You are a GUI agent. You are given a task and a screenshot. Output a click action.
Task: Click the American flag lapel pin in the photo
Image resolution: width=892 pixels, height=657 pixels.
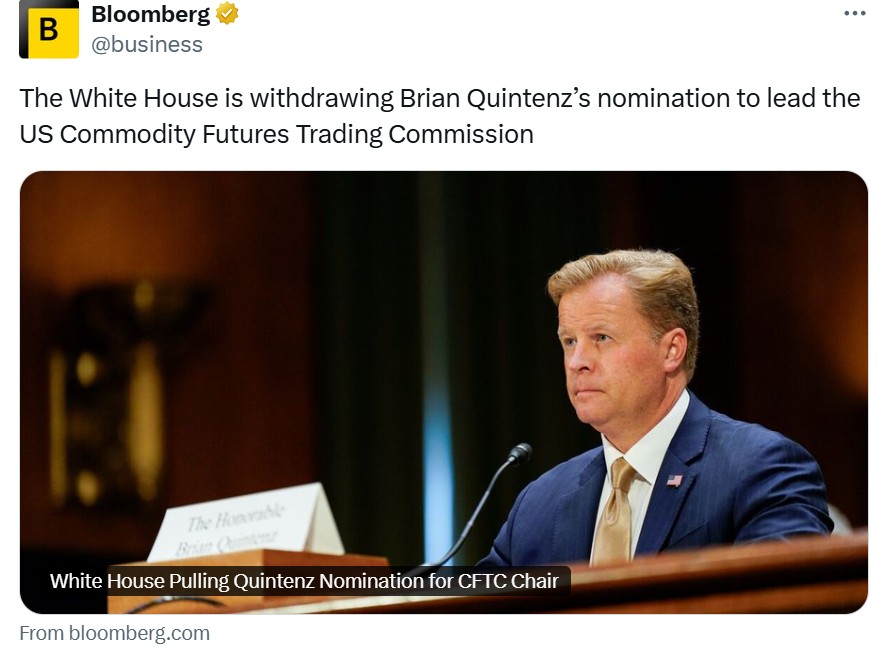point(674,480)
